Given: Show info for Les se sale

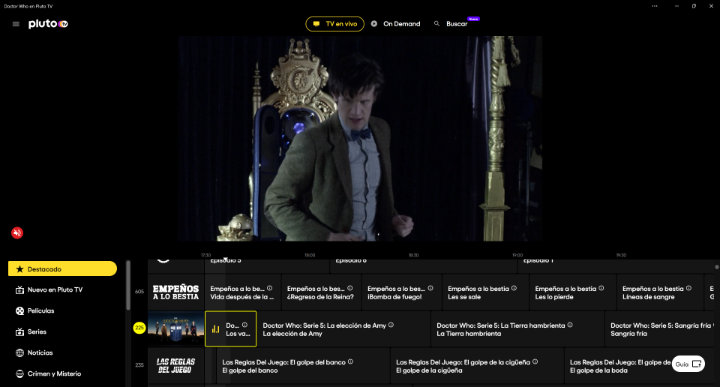Looking at the screenshot, I should pos(514,288).
